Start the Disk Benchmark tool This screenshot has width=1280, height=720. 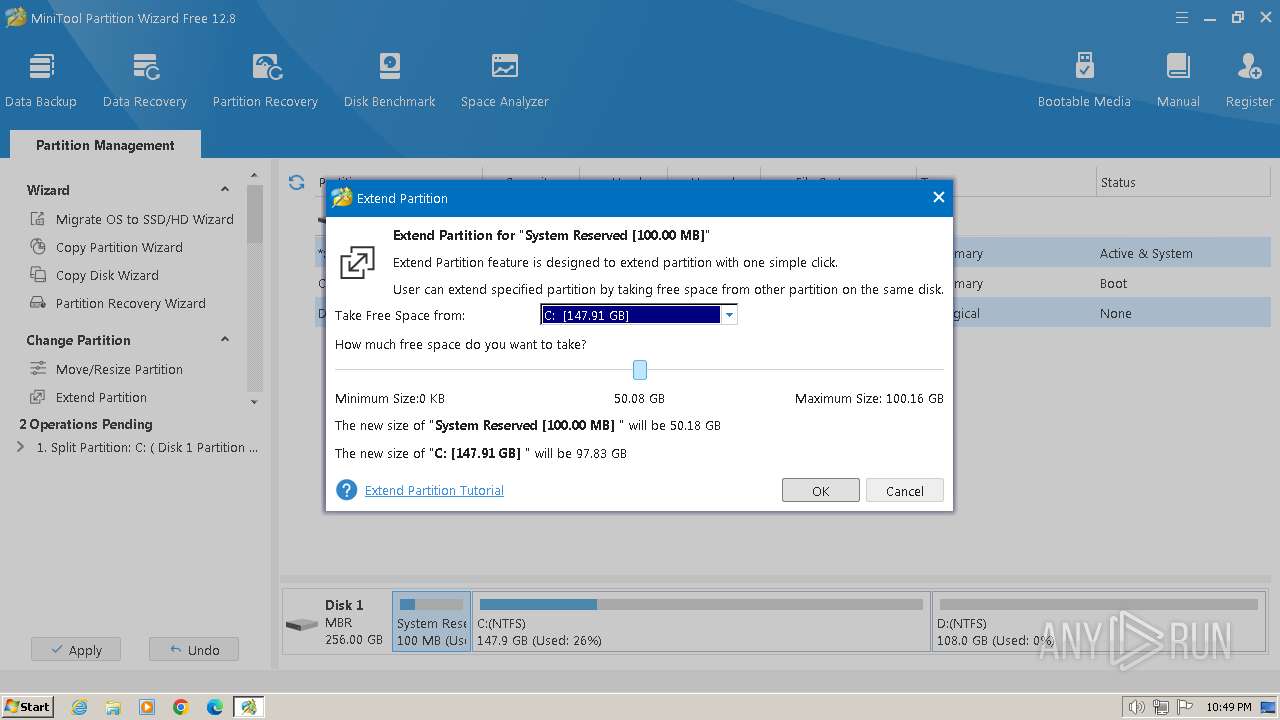(389, 79)
